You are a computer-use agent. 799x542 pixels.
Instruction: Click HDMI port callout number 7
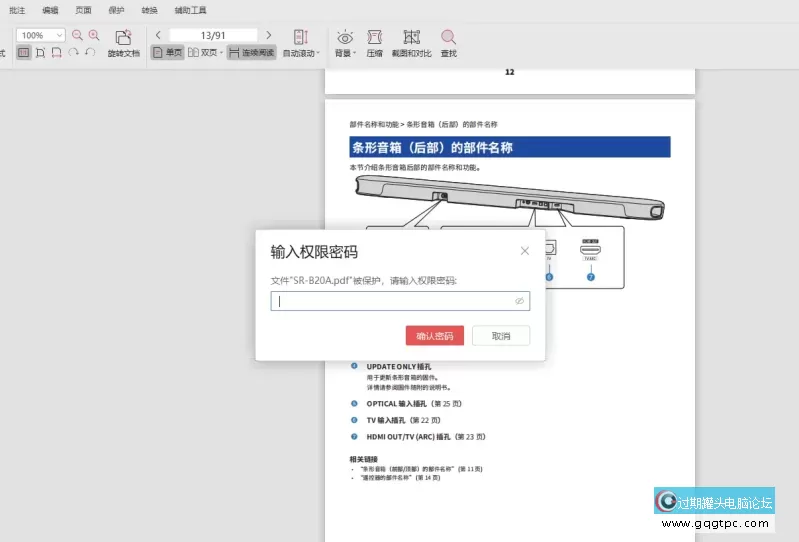[591, 277]
